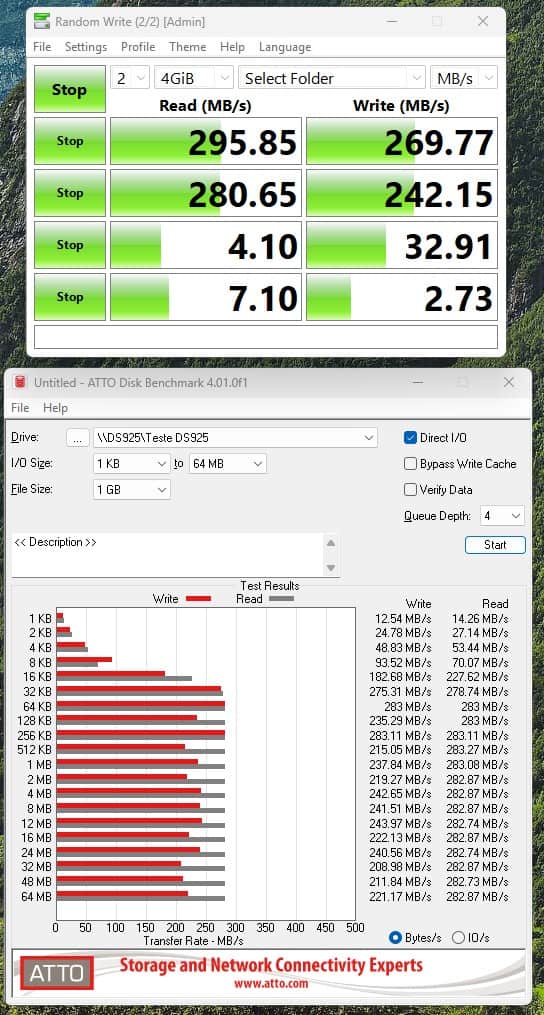The width and height of the screenshot is (544, 1015).
Task: Open the drive browse button with ellipsis
Action: click(78, 438)
